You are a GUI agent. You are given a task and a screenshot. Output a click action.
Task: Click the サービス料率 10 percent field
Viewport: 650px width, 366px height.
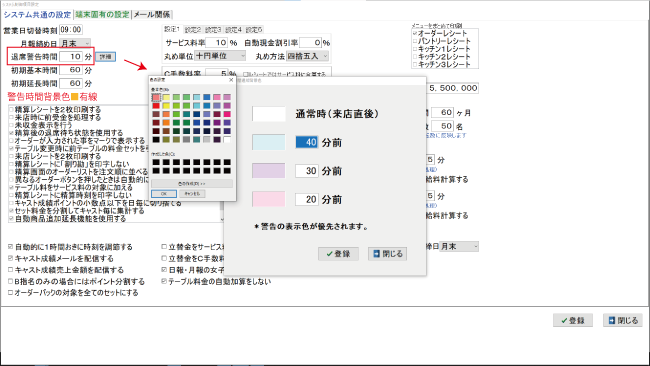(x=216, y=42)
